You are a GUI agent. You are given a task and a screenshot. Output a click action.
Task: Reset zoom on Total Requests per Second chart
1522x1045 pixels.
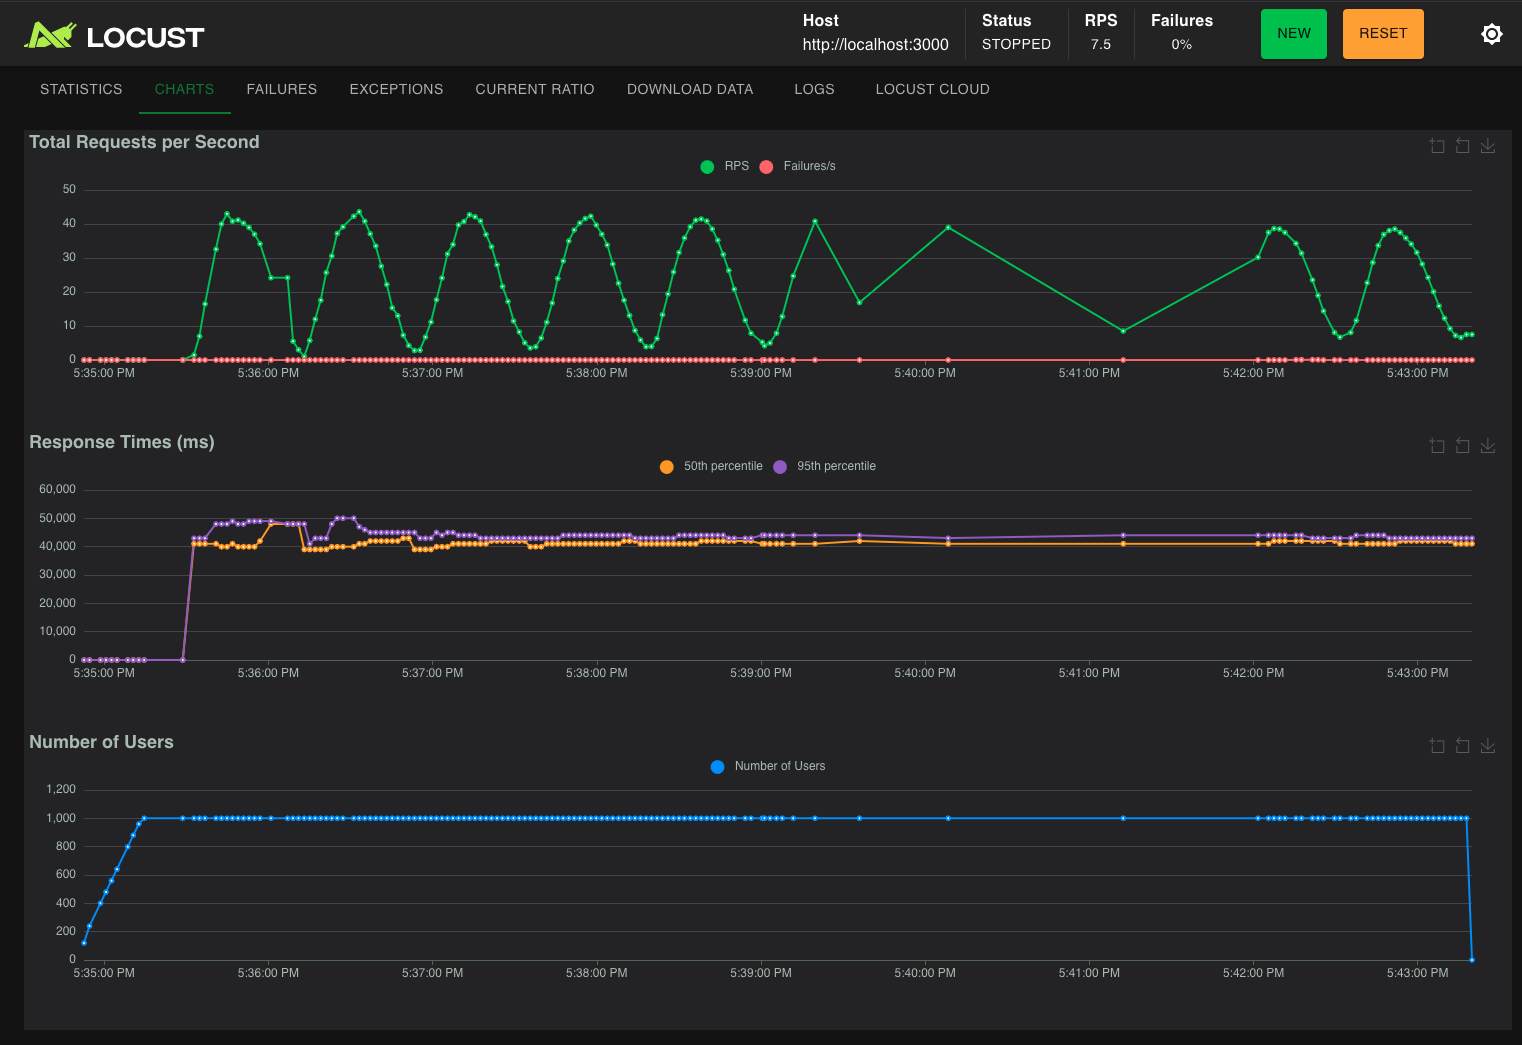pyautogui.click(x=1462, y=146)
